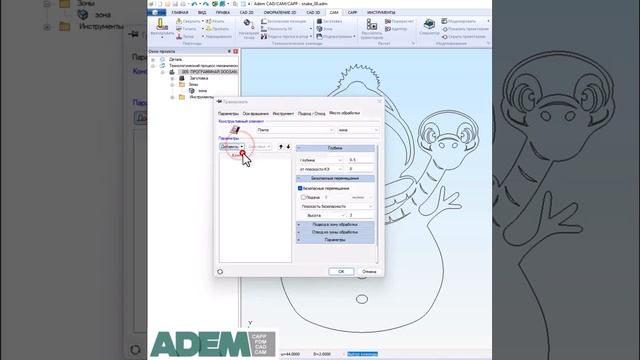640x360 pixels.
Task: Open the CAPP ribbon tab
Action: tap(352, 13)
